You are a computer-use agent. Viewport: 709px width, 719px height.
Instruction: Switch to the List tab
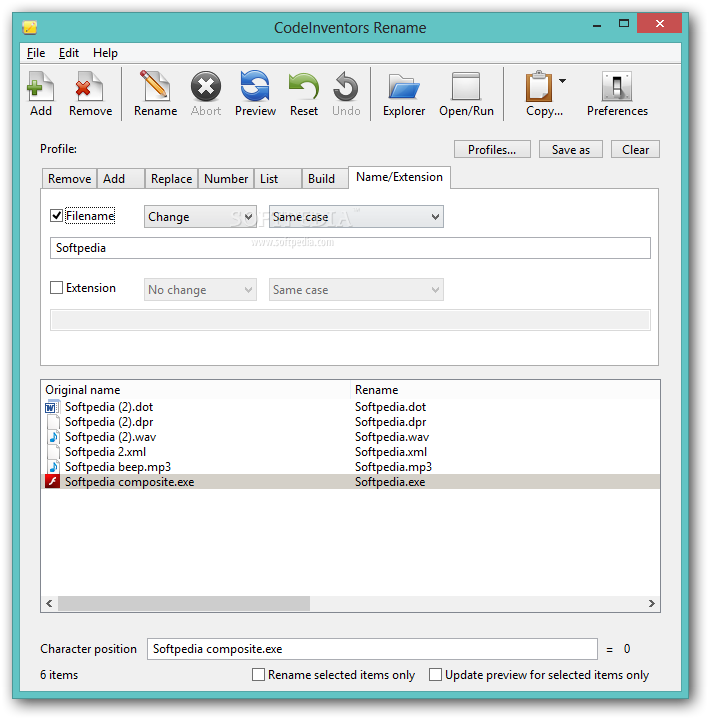pyautogui.click(x=278, y=178)
